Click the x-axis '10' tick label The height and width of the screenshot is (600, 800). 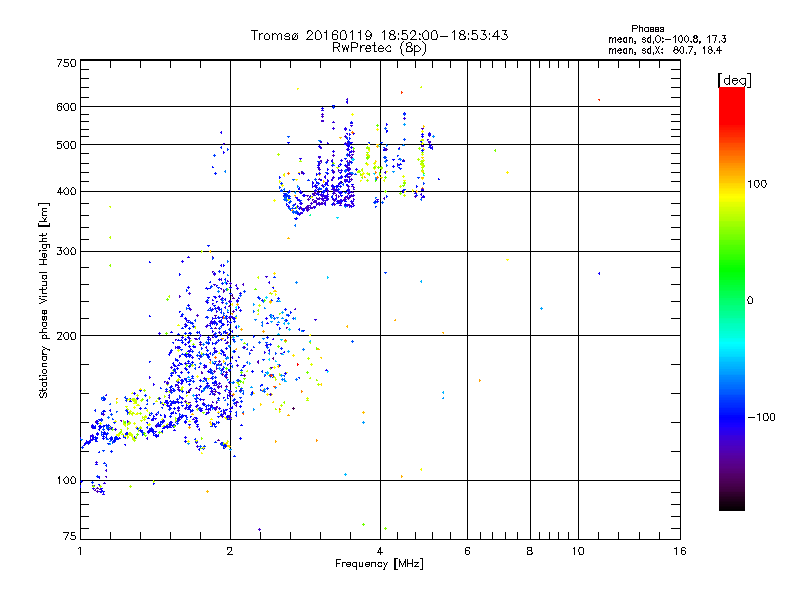[x=578, y=551]
